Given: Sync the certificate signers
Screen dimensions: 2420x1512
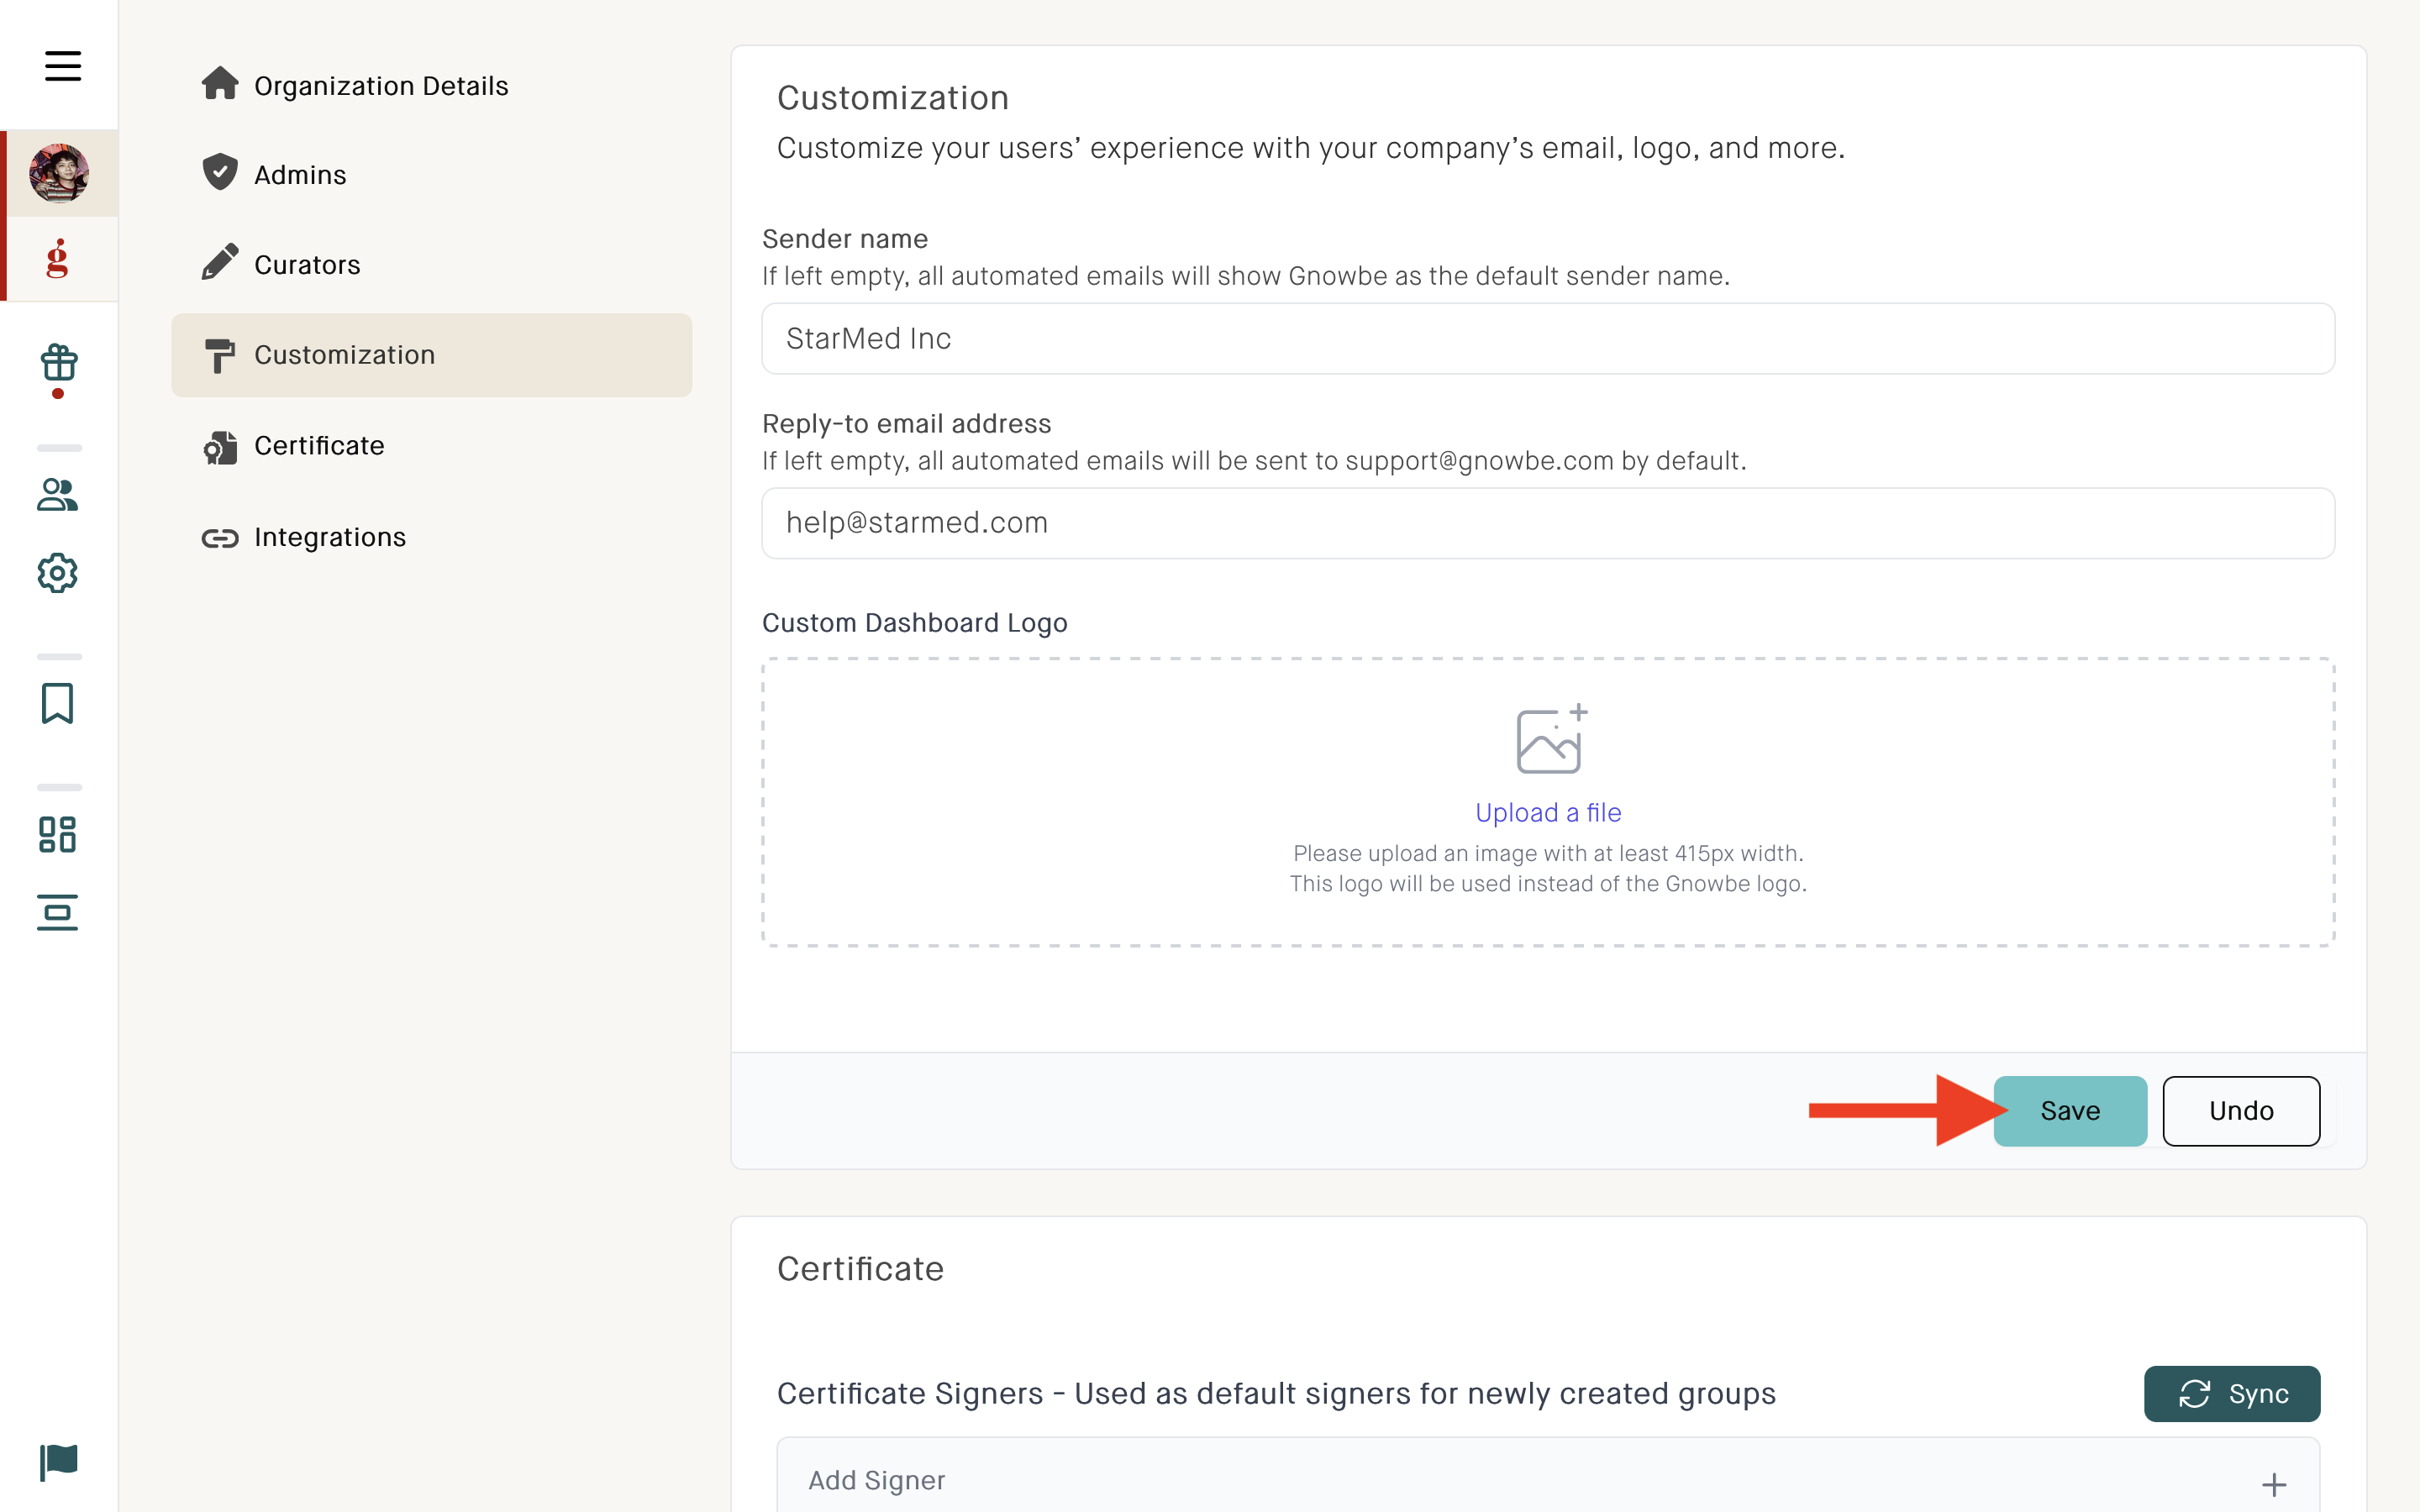Looking at the screenshot, I should click(x=2232, y=1393).
